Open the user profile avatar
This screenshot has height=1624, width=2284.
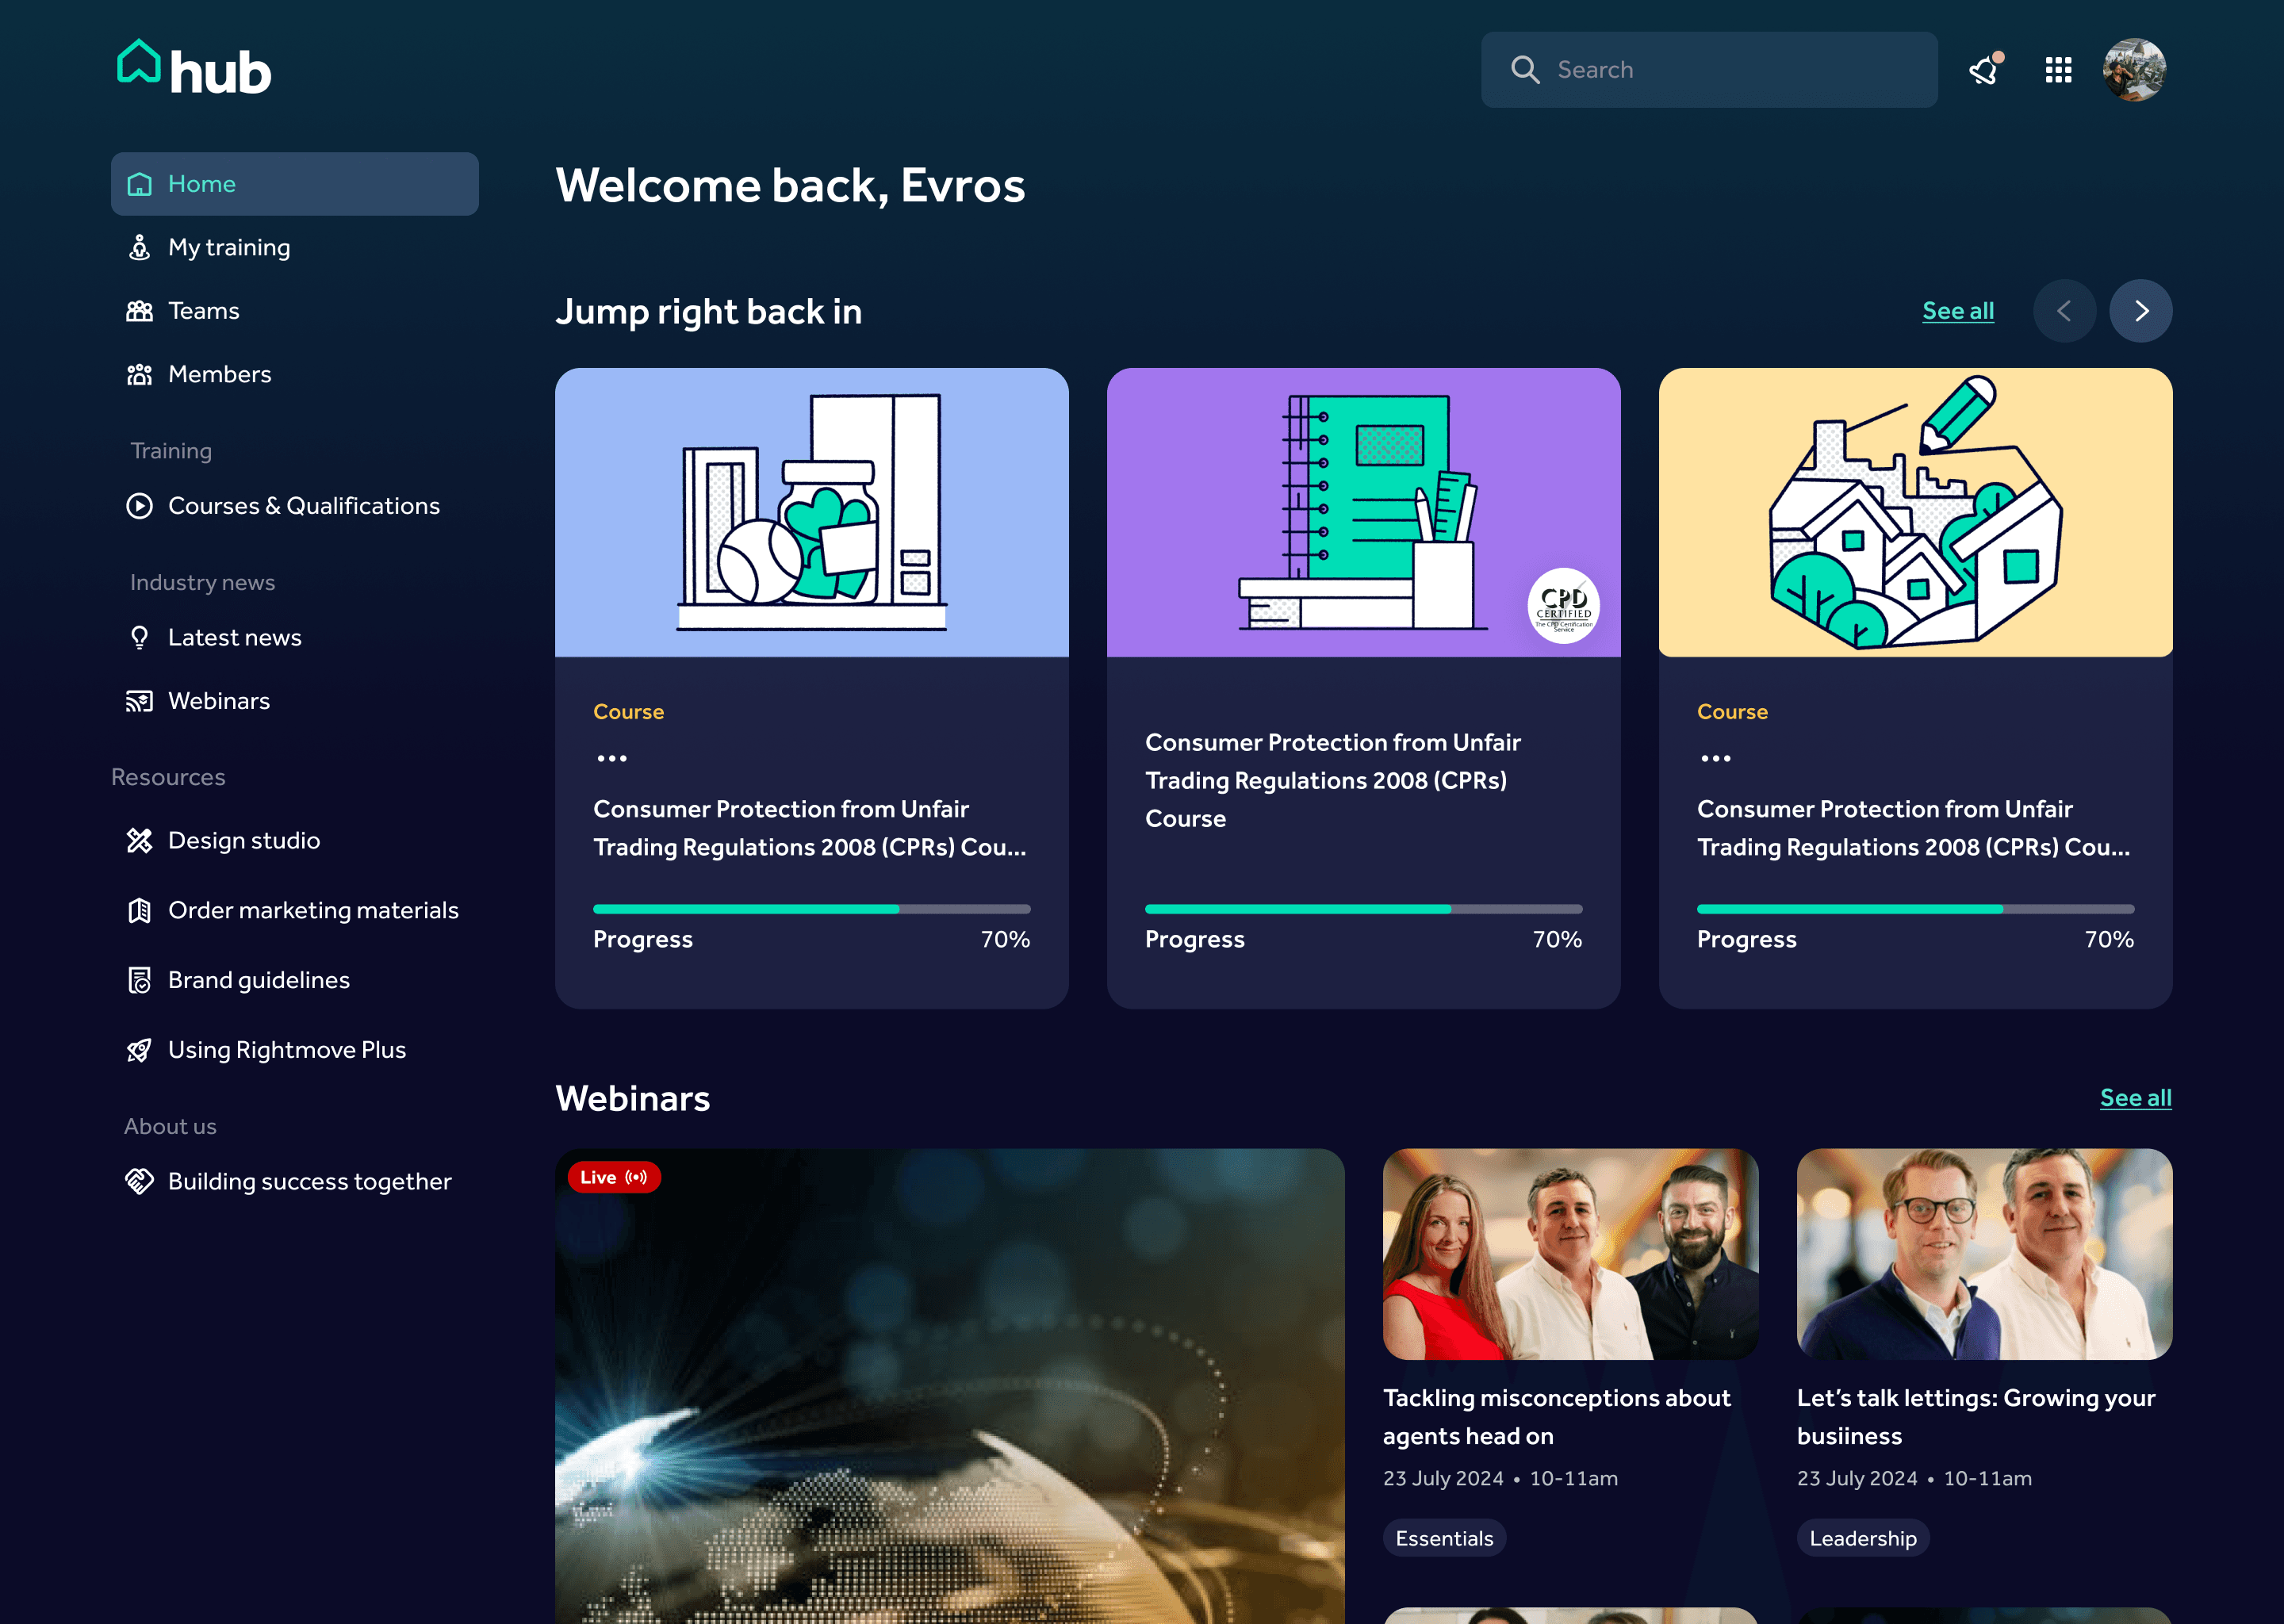pyautogui.click(x=2134, y=70)
